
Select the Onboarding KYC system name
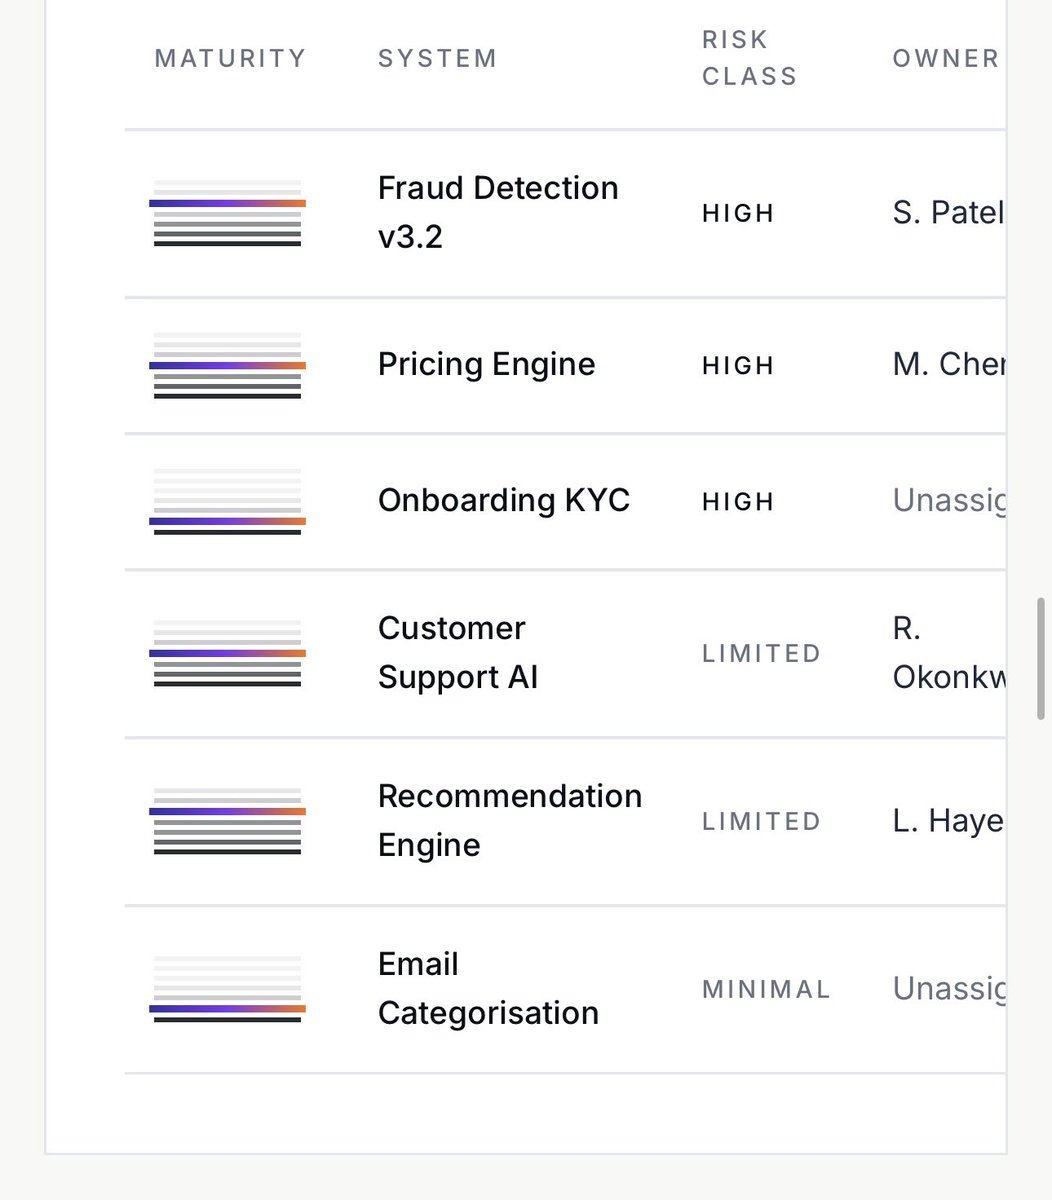(x=504, y=500)
